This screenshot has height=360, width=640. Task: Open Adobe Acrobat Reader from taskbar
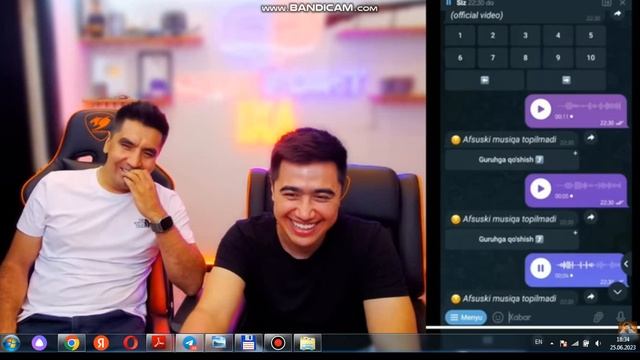tap(160, 343)
